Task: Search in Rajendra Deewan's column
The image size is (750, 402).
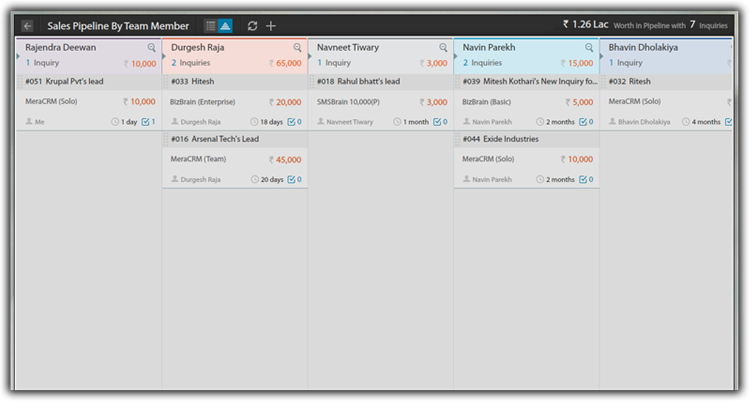Action: [152, 47]
